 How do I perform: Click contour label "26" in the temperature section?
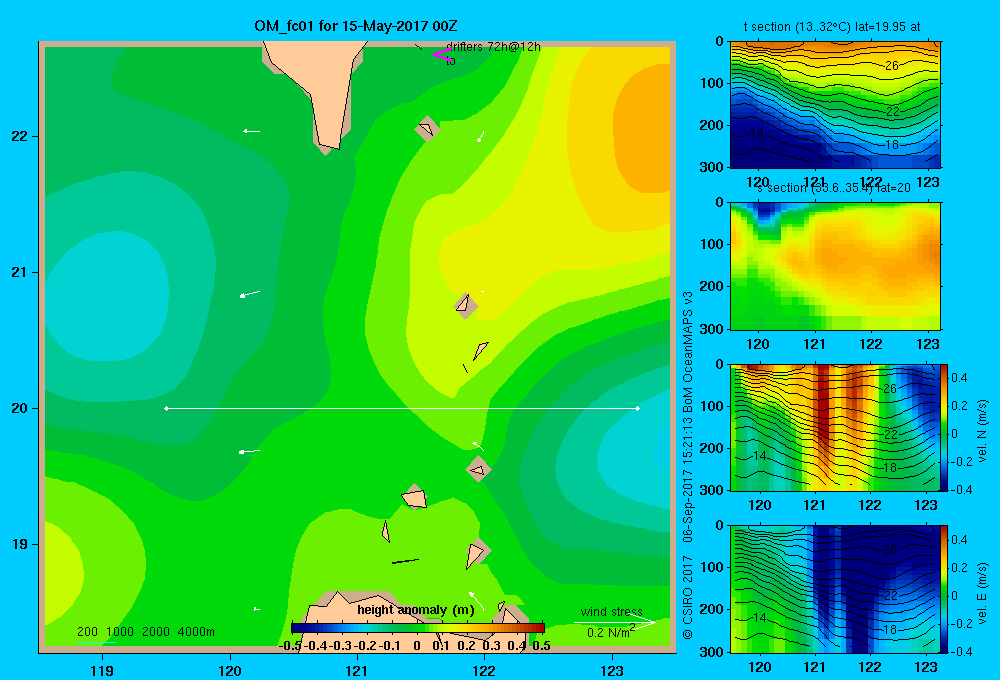tap(892, 65)
